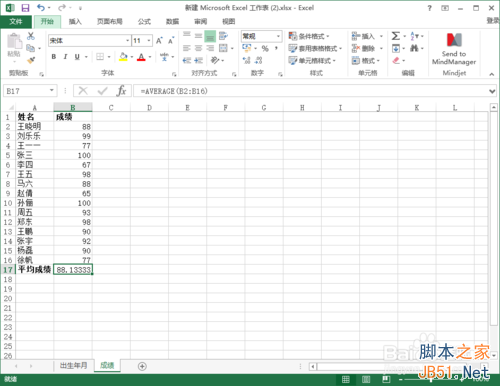The height and width of the screenshot is (386, 500).
Task: Click the Send to MindManager icon
Action: (x=454, y=40)
